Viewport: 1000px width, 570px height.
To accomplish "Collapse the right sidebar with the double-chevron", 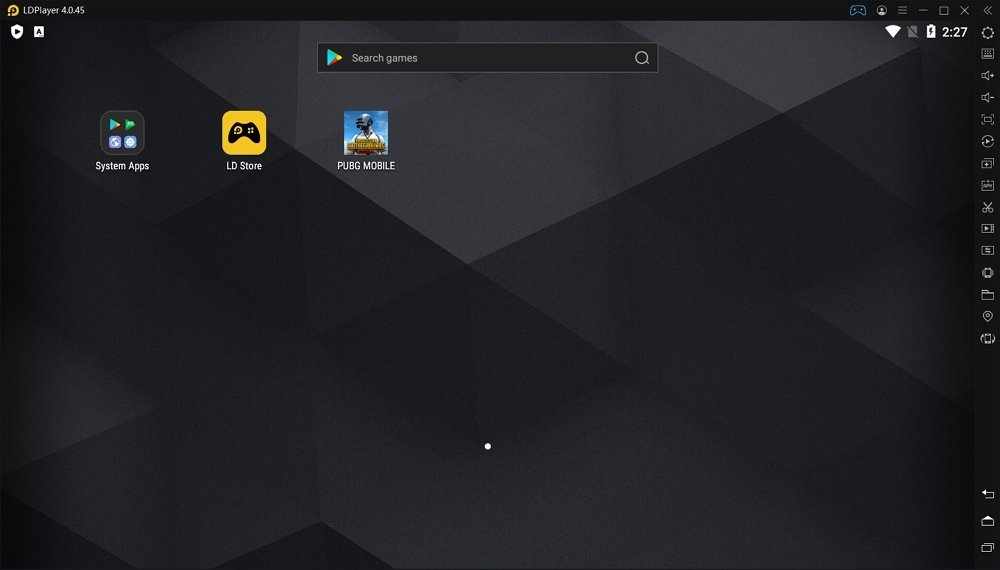I will pyautogui.click(x=987, y=10).
